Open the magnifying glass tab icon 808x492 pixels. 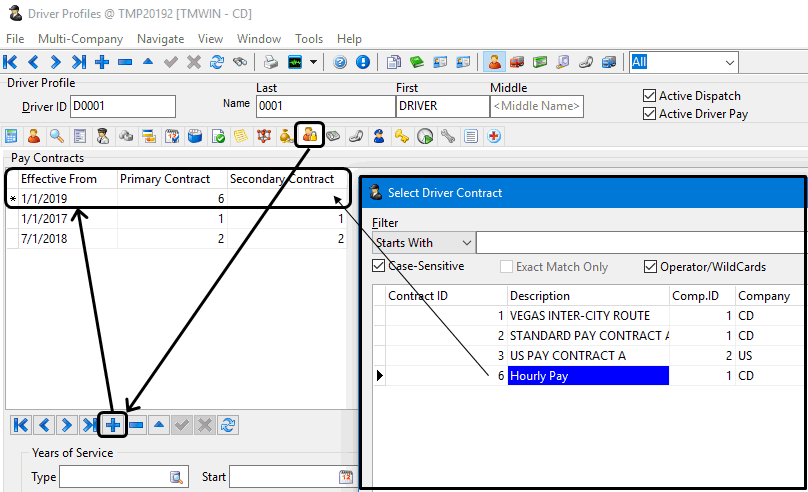point(57,136)
